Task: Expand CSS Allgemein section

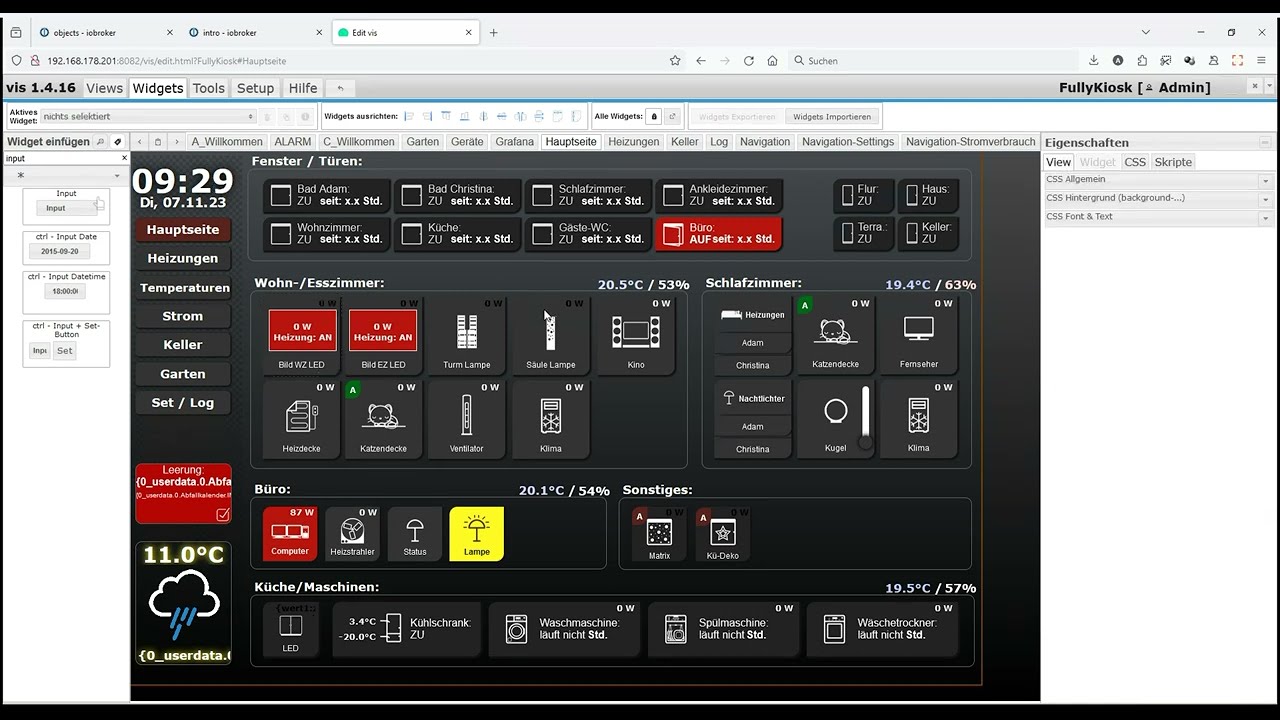Action: [x=1158, y=180]
